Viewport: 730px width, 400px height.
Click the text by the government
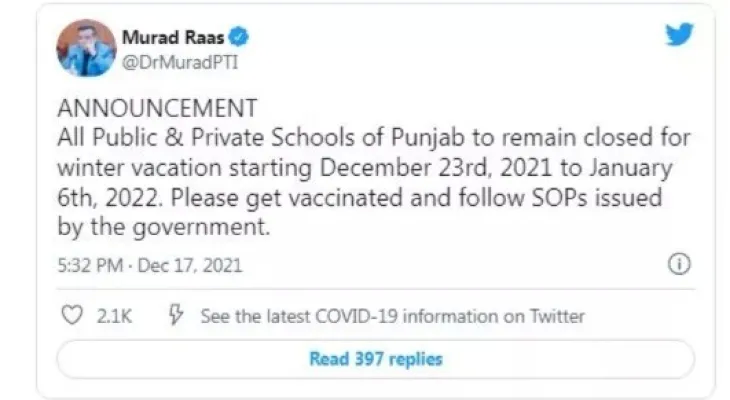click(x=164, y=227)
